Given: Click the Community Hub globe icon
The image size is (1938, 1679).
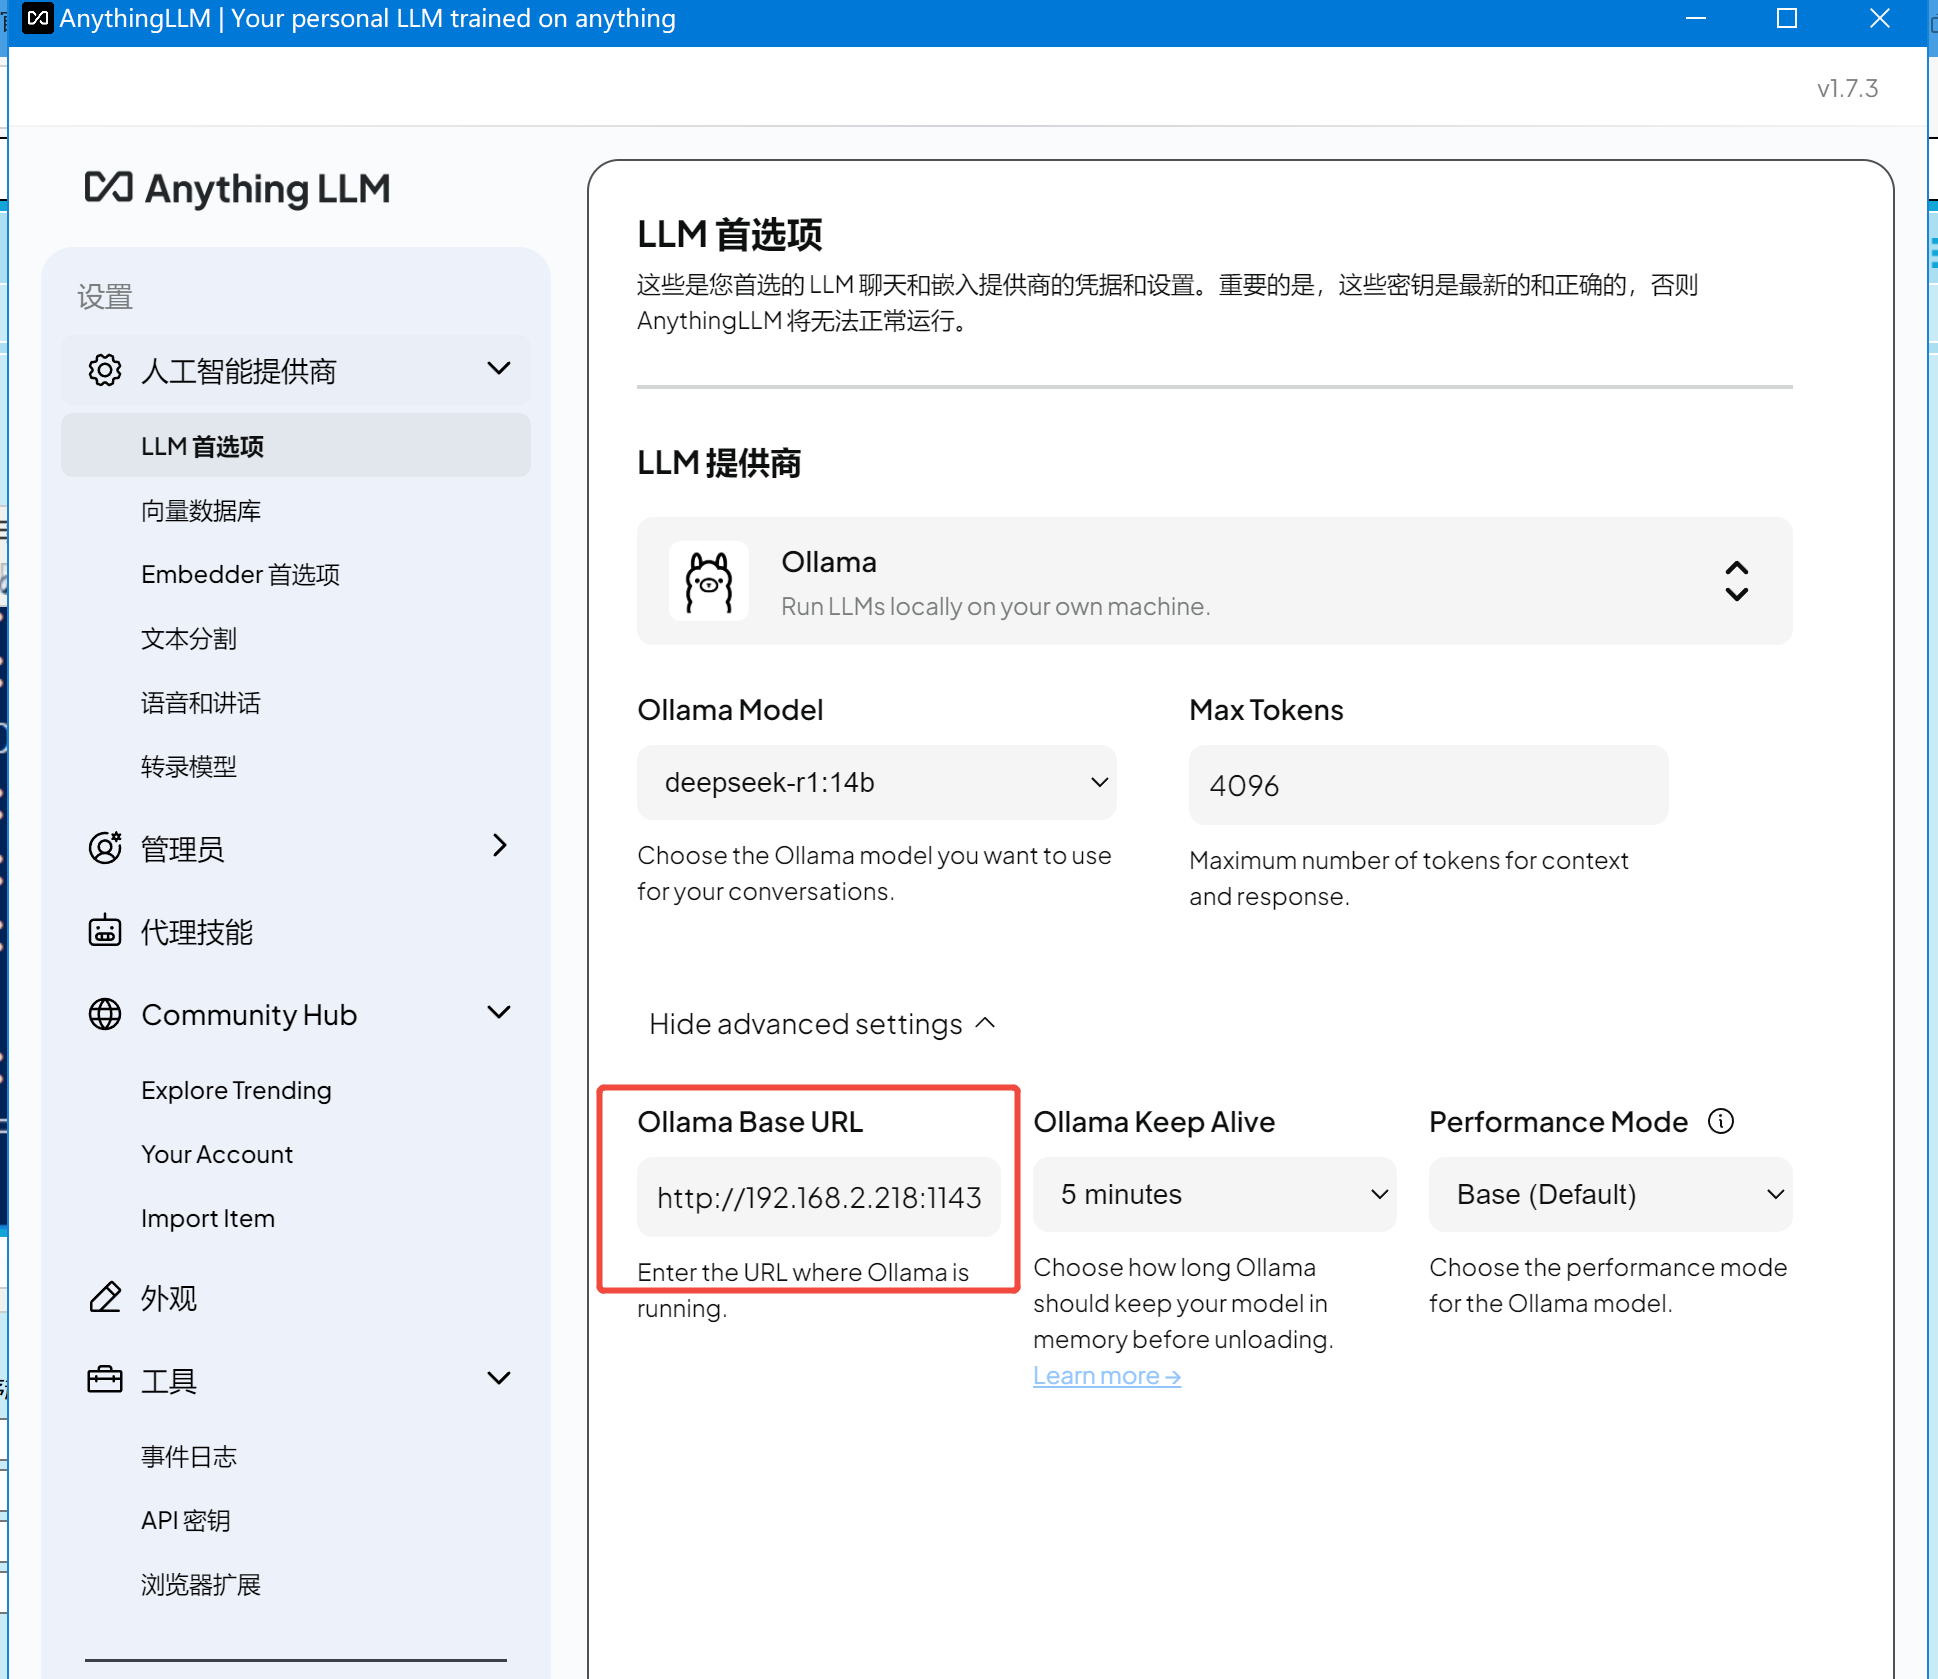Looking at the screenshot, I should 105,1014.
